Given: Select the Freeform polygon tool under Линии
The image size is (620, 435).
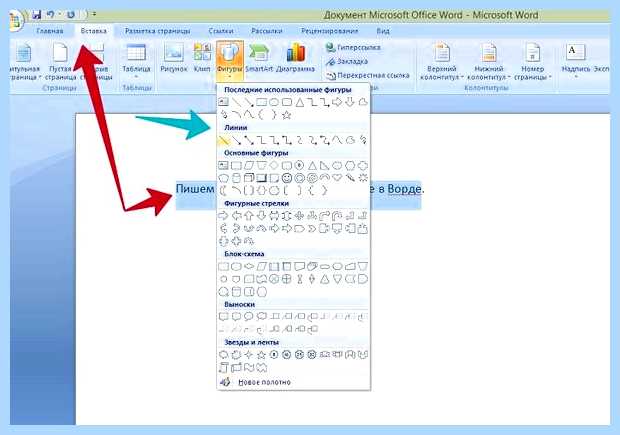Looking at the screenshot, I should [350, 140].
